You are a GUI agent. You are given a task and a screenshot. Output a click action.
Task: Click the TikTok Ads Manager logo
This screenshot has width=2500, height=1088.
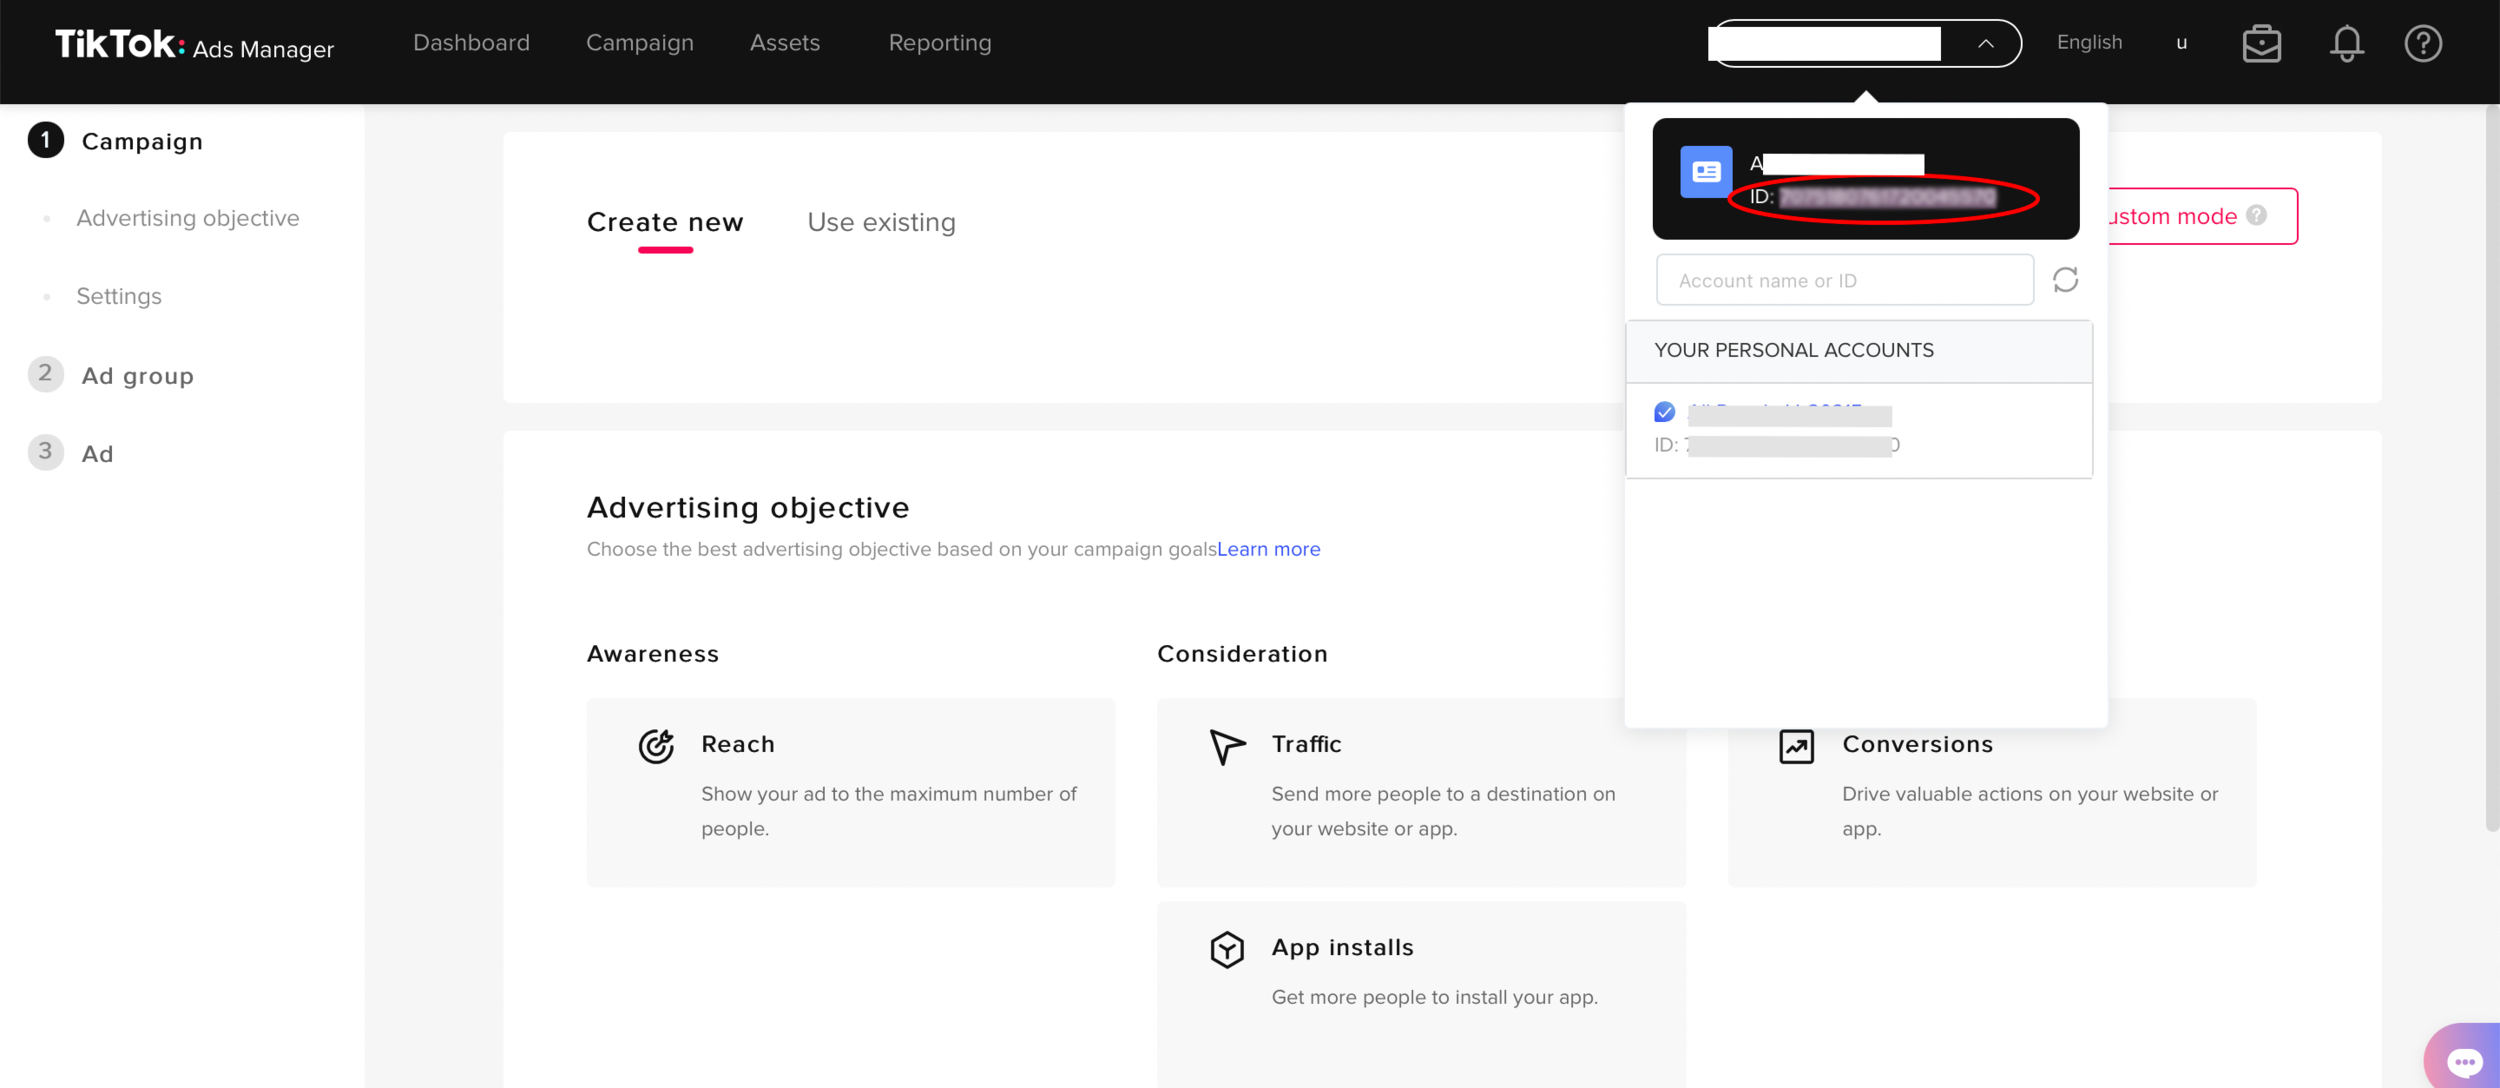tap(194, 45)
